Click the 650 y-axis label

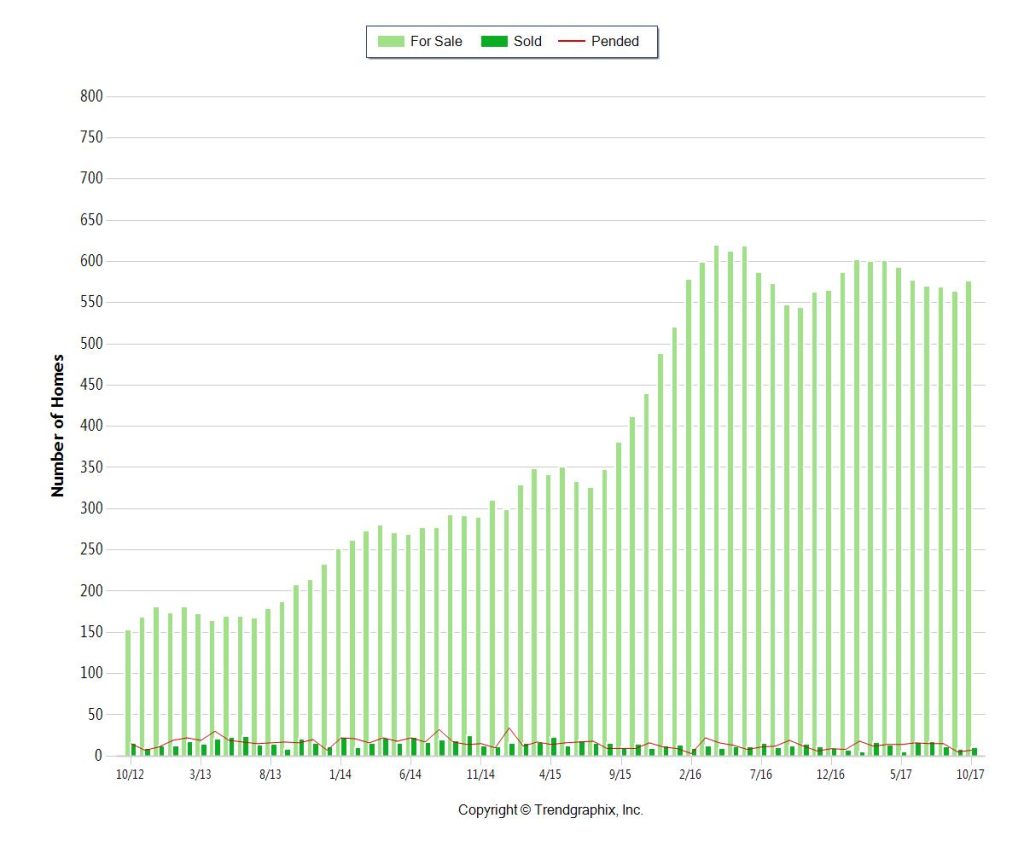pyautogui.click(x=91, y=219)
